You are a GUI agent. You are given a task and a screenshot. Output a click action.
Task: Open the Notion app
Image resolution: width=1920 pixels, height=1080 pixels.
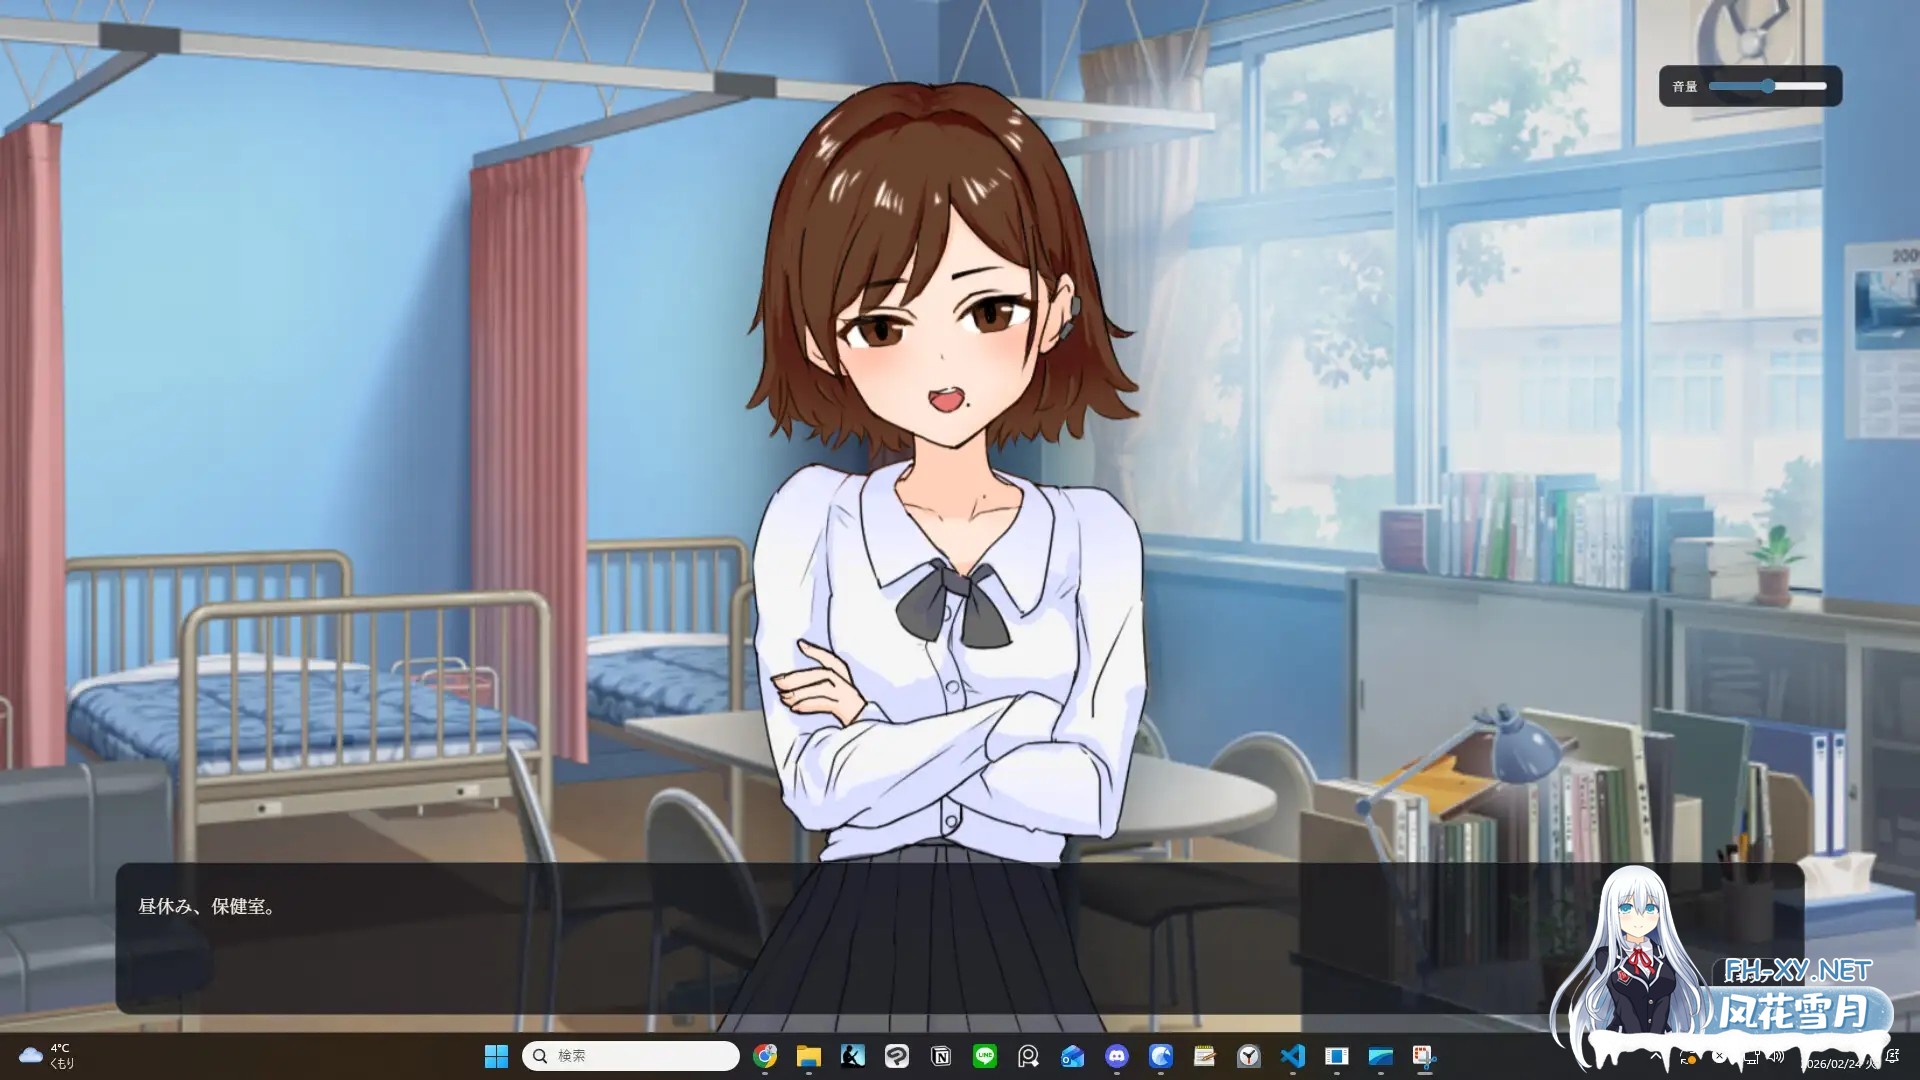(x=940, y=1056)
